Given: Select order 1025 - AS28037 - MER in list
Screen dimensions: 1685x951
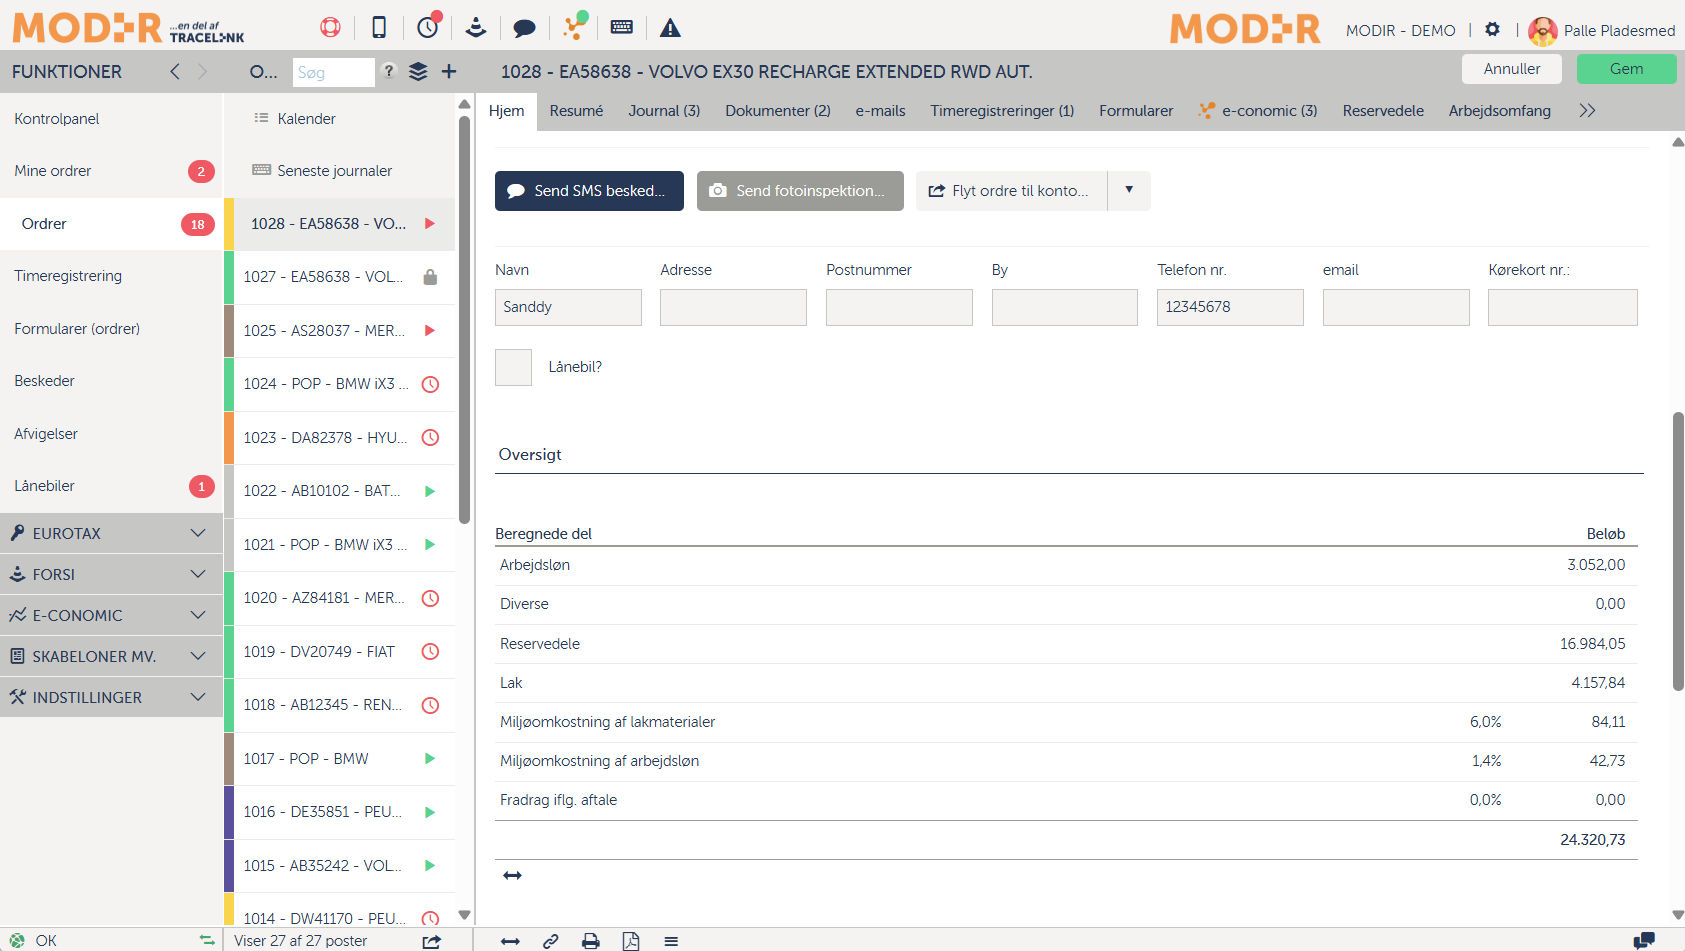Looking at the screenshot, I should [x=324, y=331].
